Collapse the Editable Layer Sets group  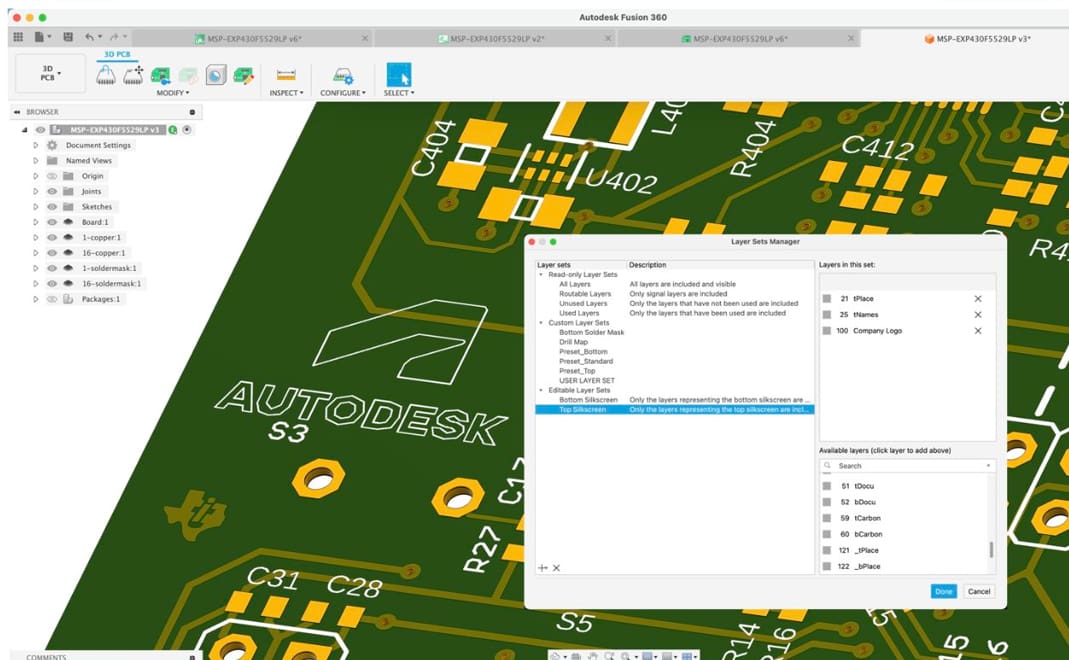541,390
